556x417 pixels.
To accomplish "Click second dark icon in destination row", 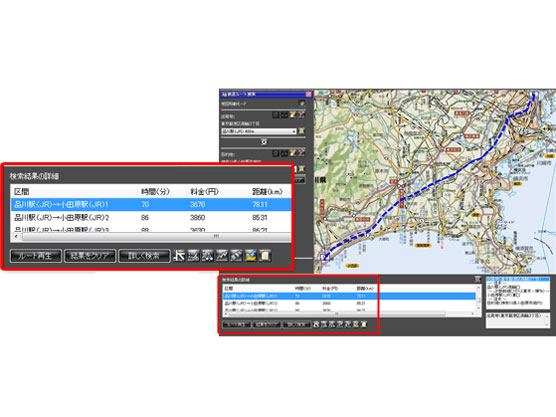I will [x=284, y=153].
